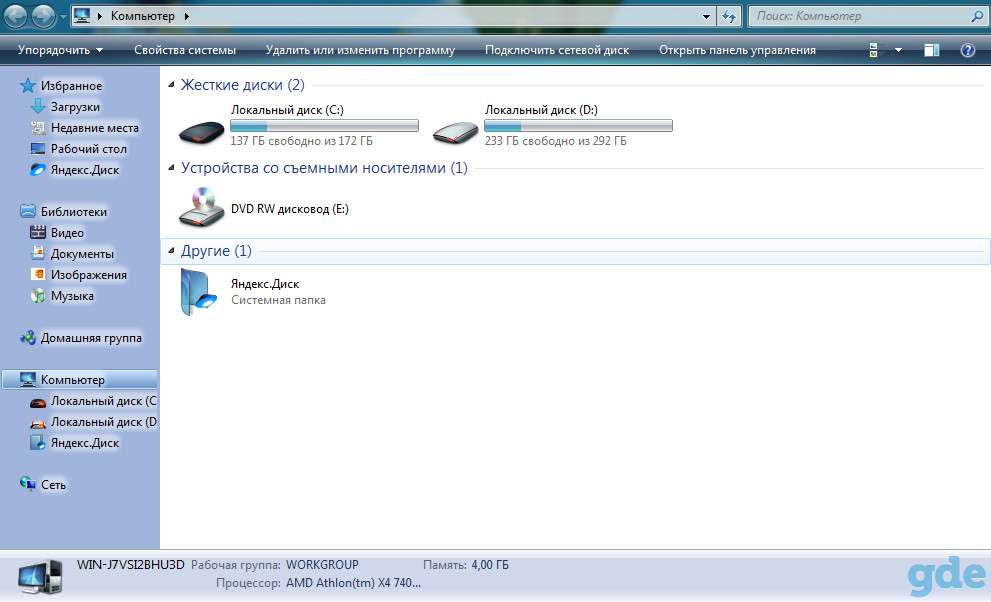Collapse the Жесткие диски group
The image size is (991, 602).
pos(171,85)
